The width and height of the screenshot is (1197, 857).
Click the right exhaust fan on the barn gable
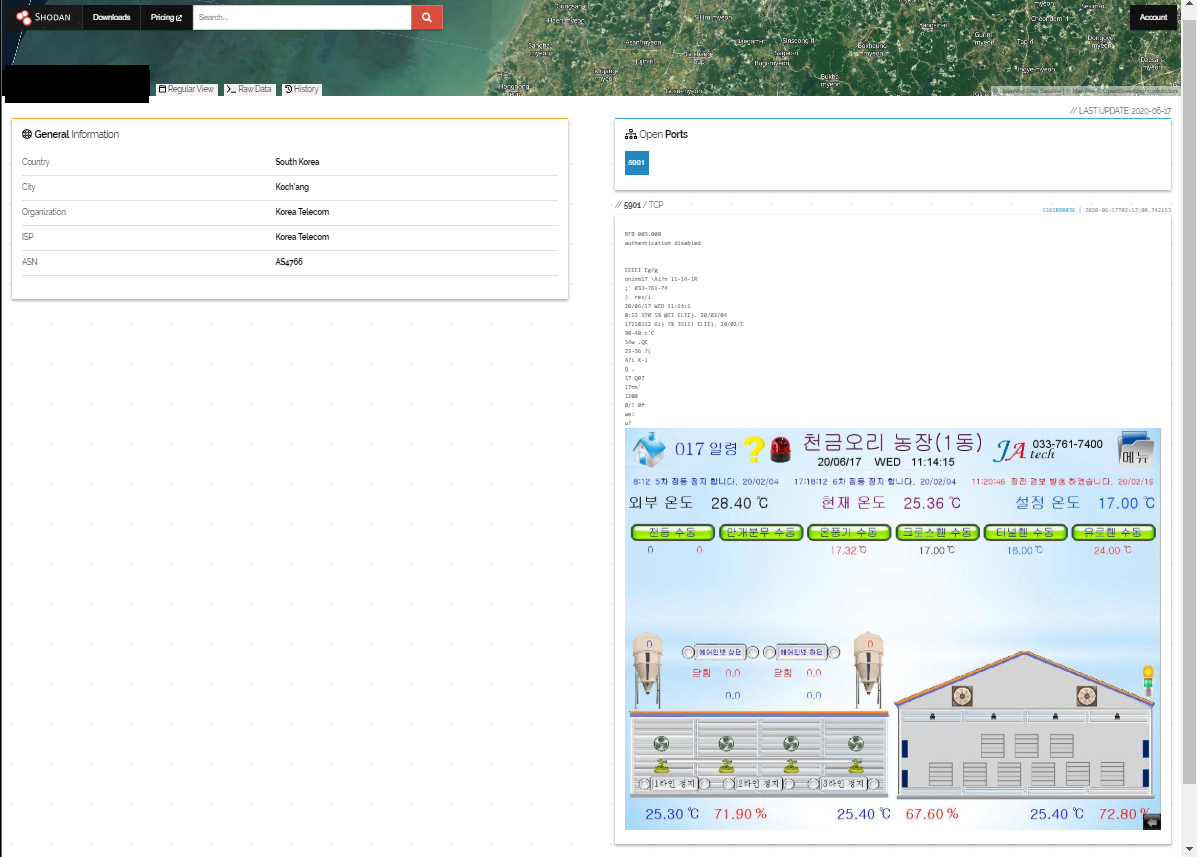click(1086, 695)
